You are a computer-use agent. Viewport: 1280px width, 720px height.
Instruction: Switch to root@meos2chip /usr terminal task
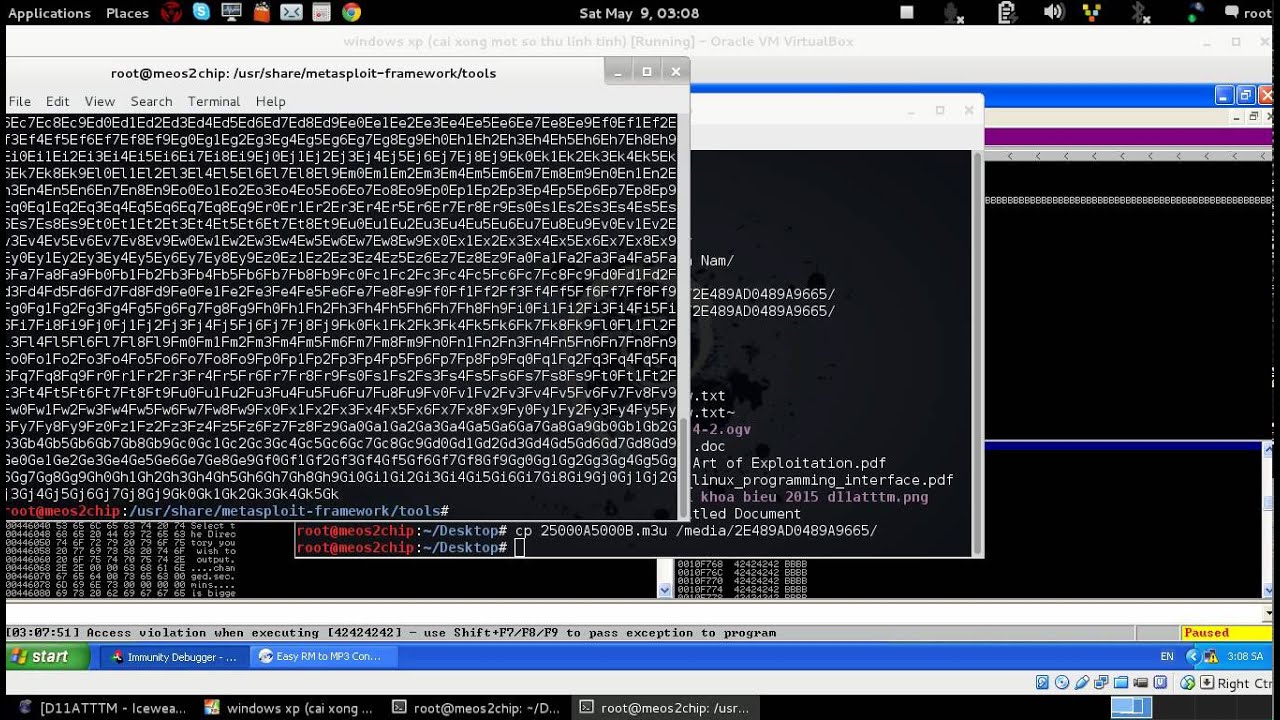point(665,708)
